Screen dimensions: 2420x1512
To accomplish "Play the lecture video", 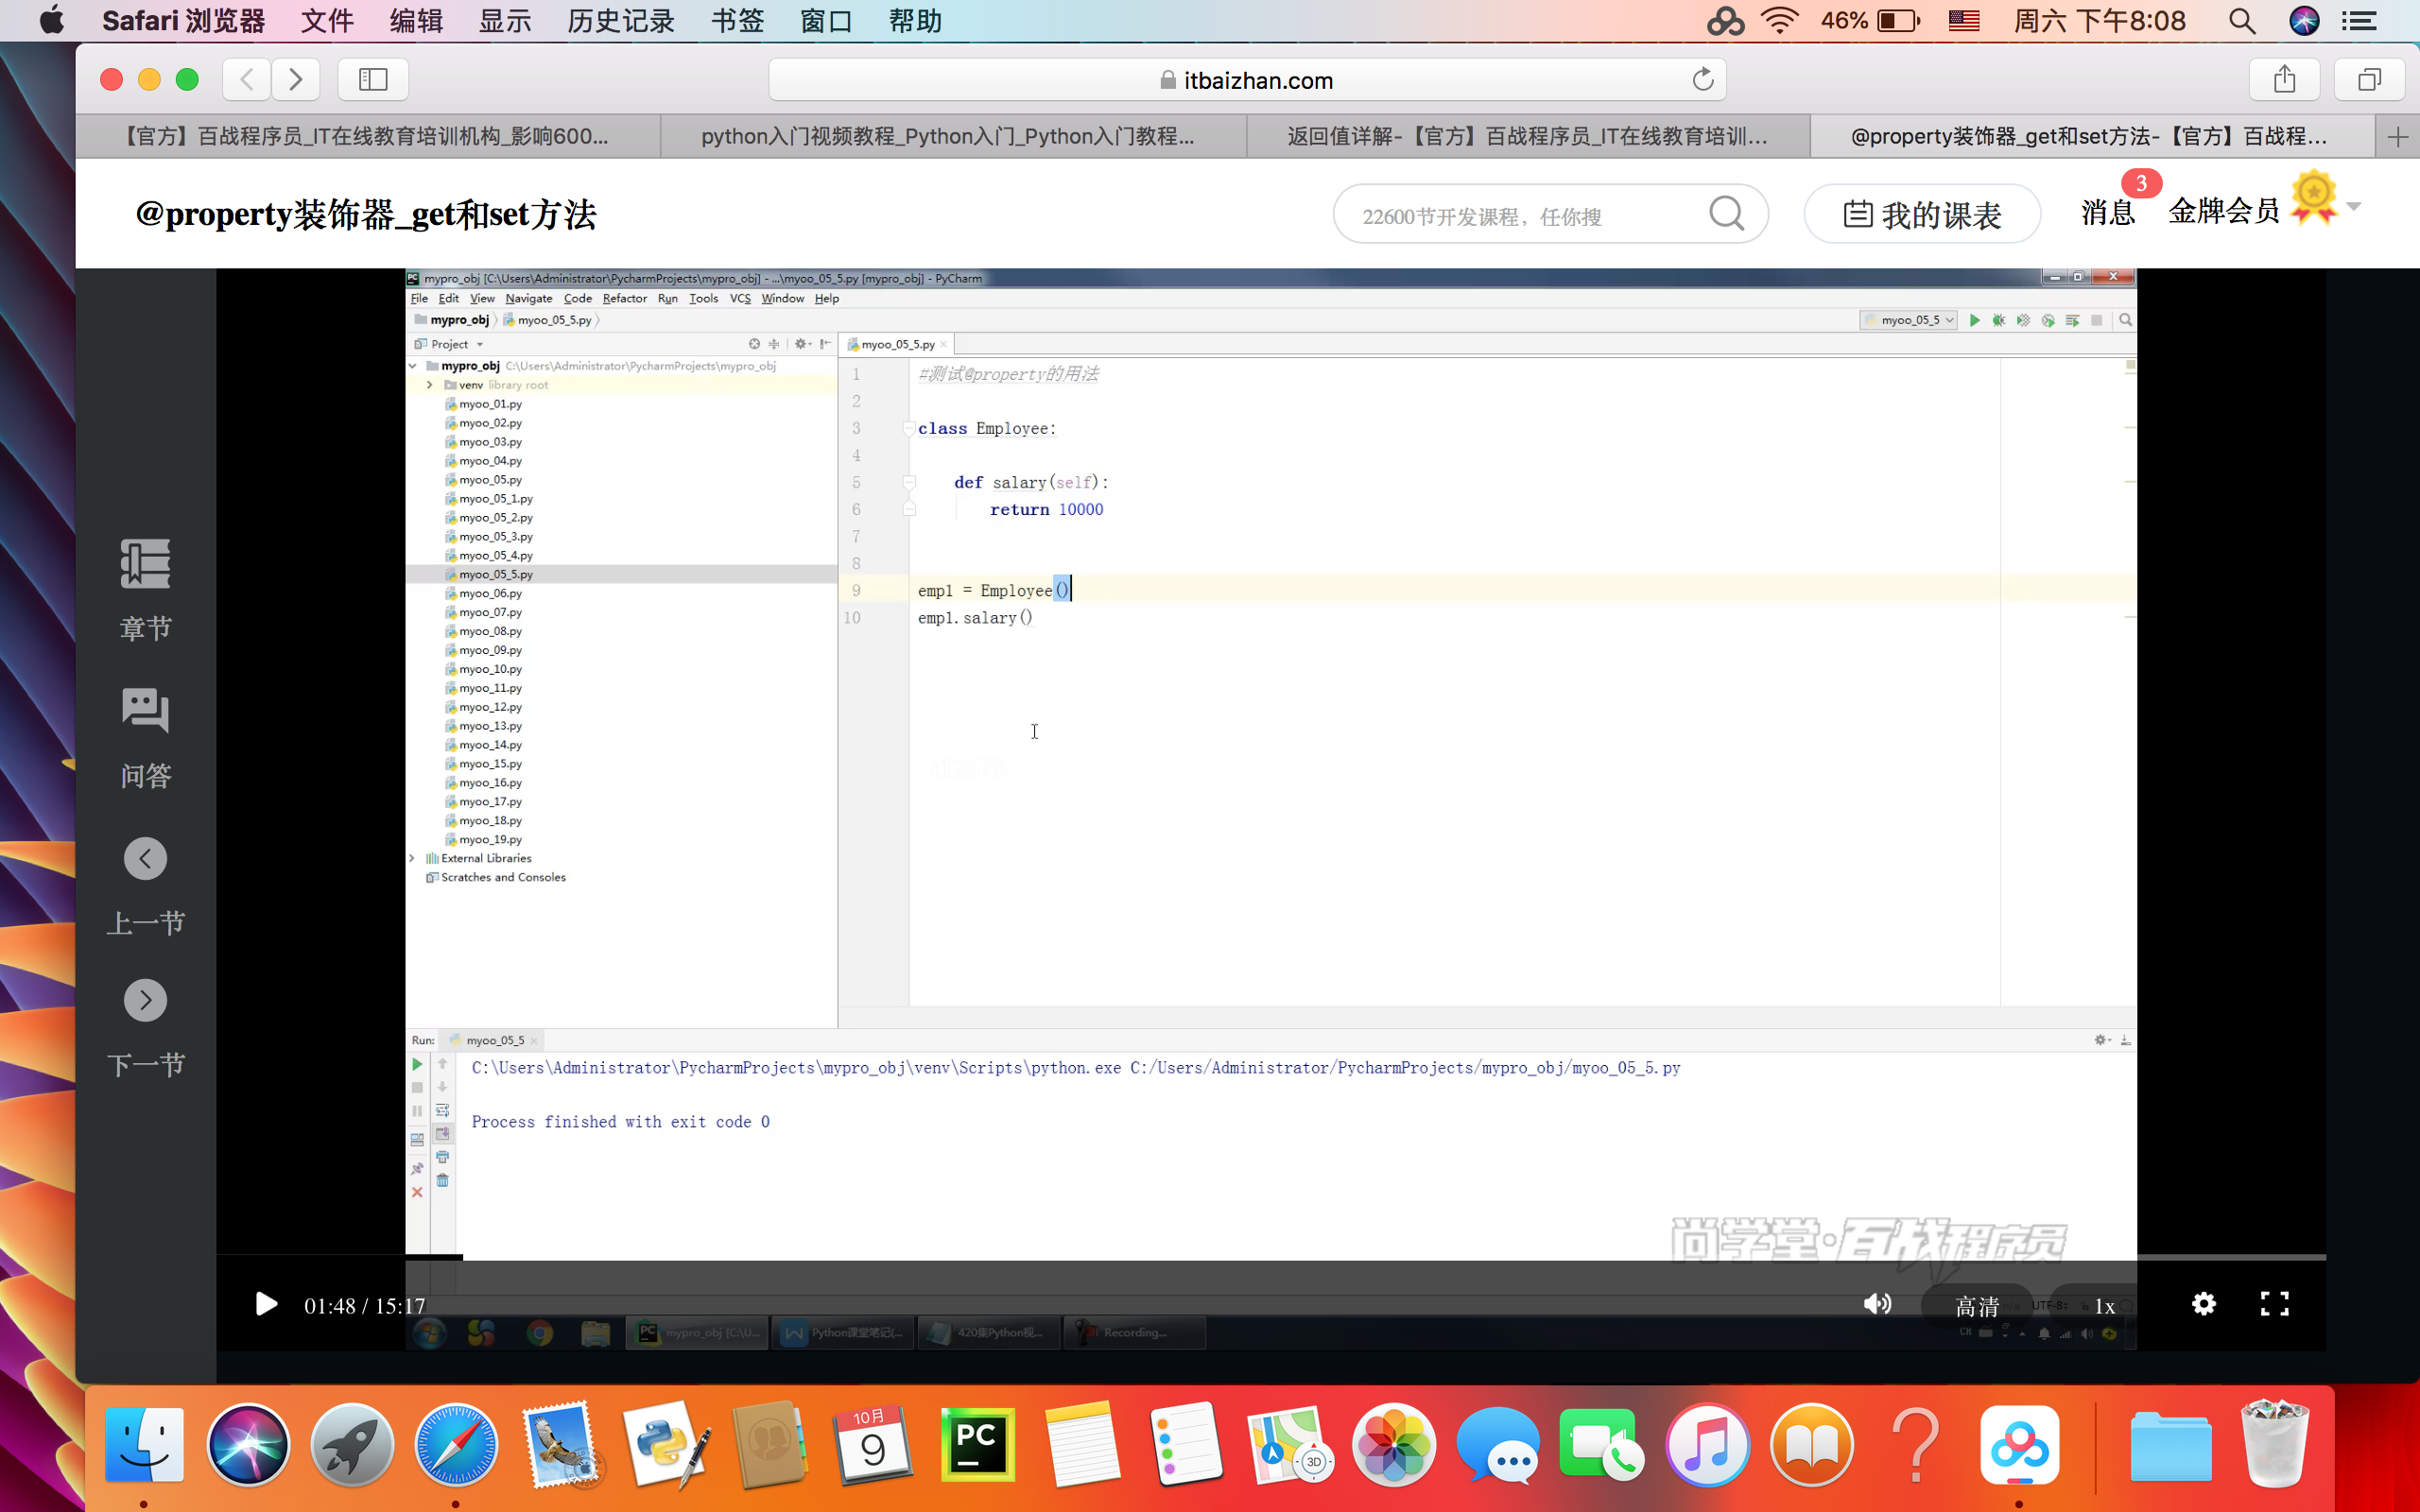I will (x=266, y=1304).
